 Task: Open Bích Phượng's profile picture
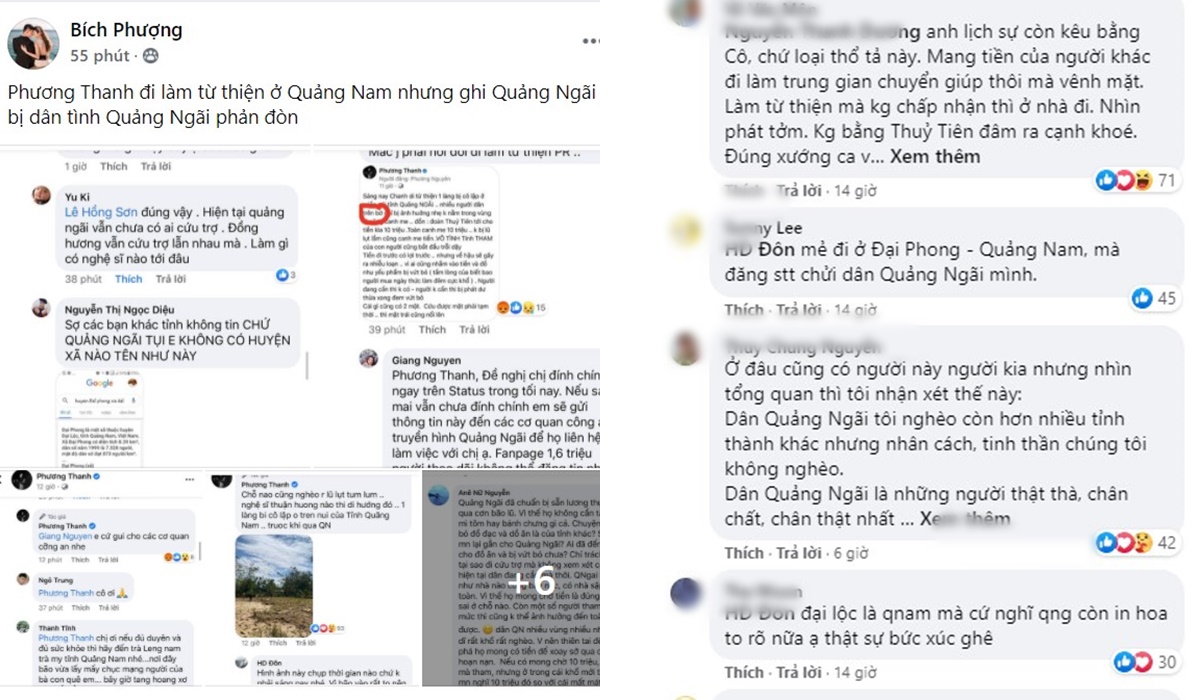[32, 43]
